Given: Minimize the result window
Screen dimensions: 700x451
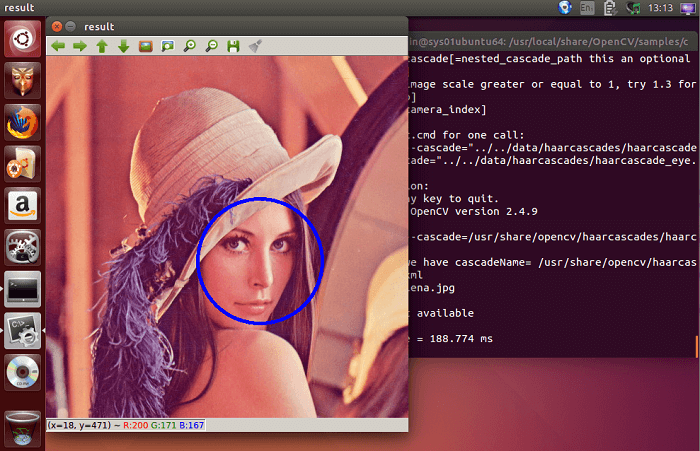Looking at the screenshot, I should click(70, 26).
